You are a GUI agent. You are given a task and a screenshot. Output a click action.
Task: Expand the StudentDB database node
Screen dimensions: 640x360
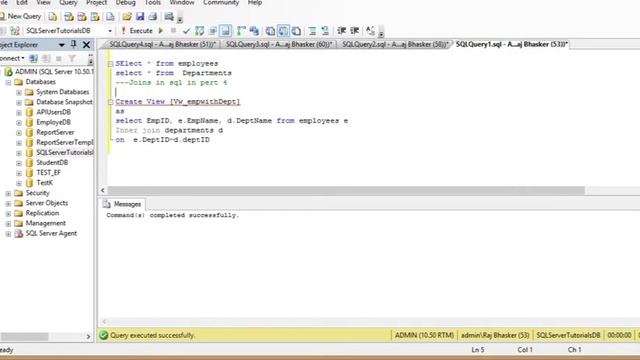coord(19,163)
